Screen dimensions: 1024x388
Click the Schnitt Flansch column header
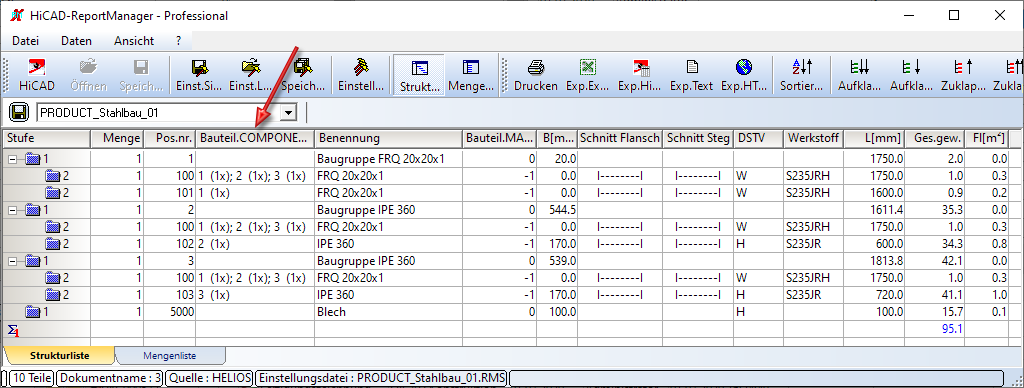click(x=620, y=138)
